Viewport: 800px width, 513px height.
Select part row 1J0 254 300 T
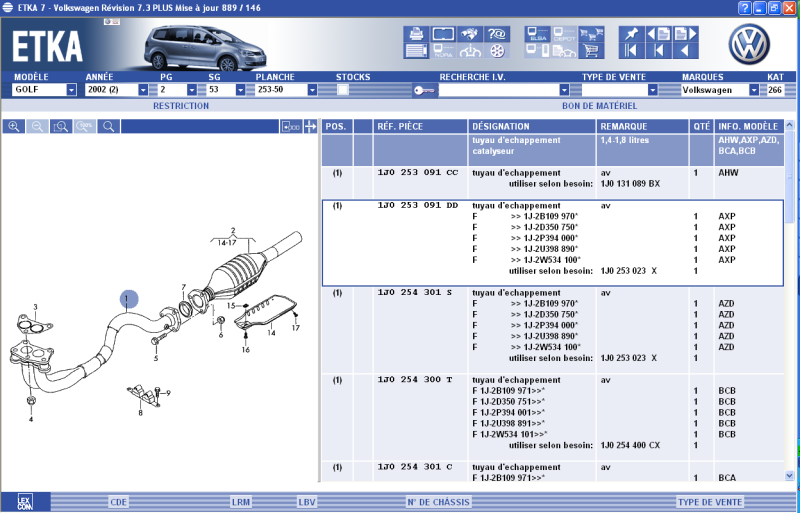pos(553,417)
